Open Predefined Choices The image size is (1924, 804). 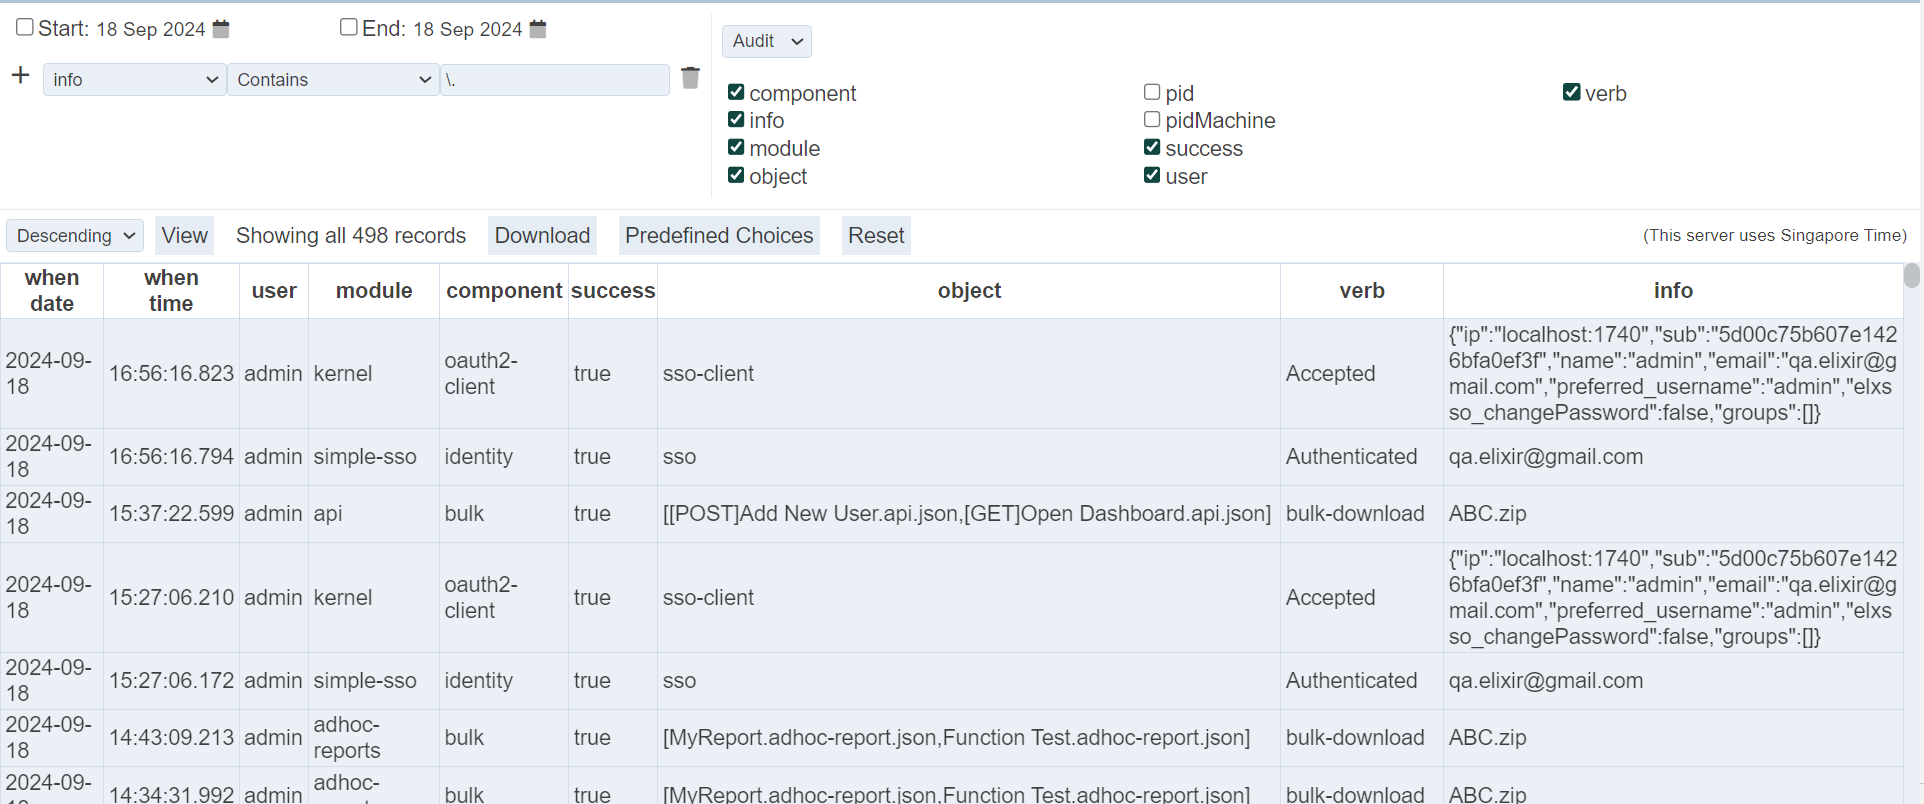(719, 236)
